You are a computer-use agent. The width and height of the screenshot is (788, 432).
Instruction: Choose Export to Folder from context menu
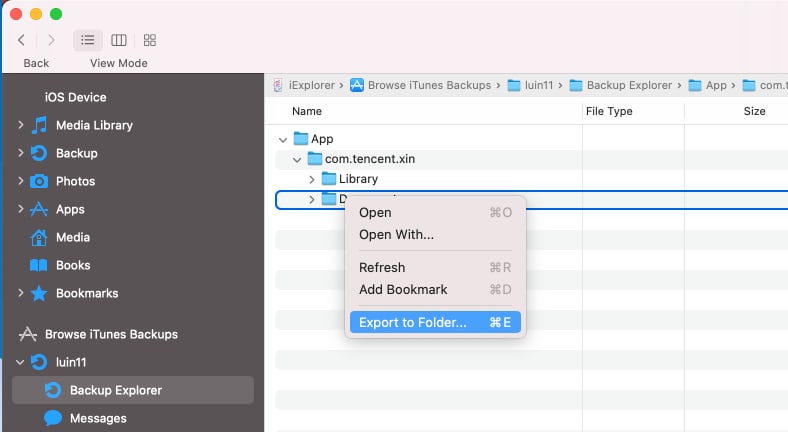(x=435, y=322)
